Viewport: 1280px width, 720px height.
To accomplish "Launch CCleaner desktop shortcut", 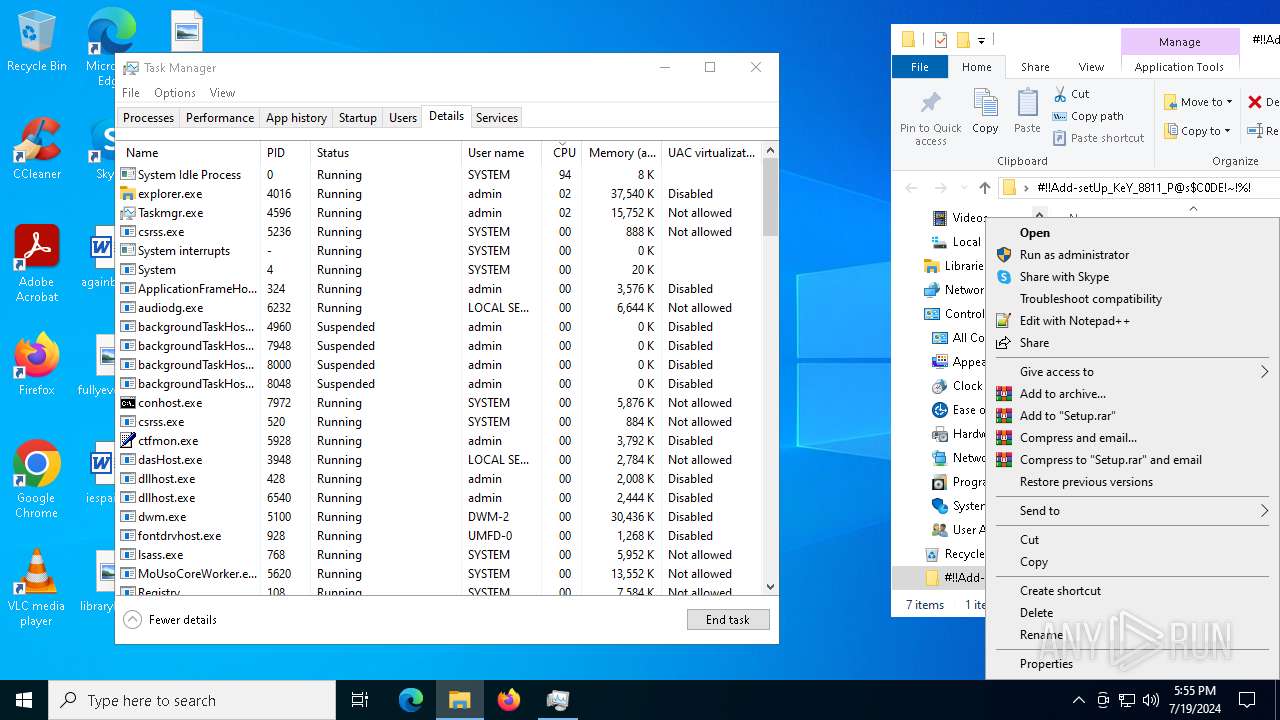I will click(x=36, y=148).
